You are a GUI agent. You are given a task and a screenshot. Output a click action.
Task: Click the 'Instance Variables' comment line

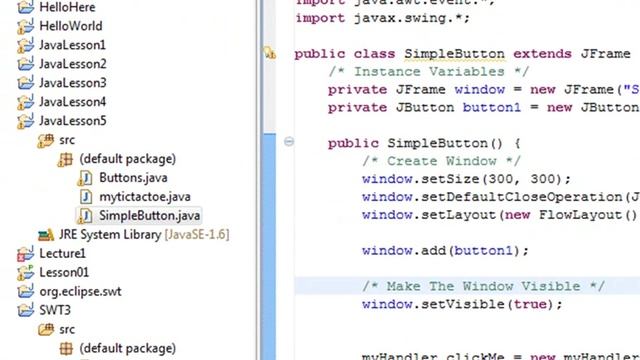(429, 72)
